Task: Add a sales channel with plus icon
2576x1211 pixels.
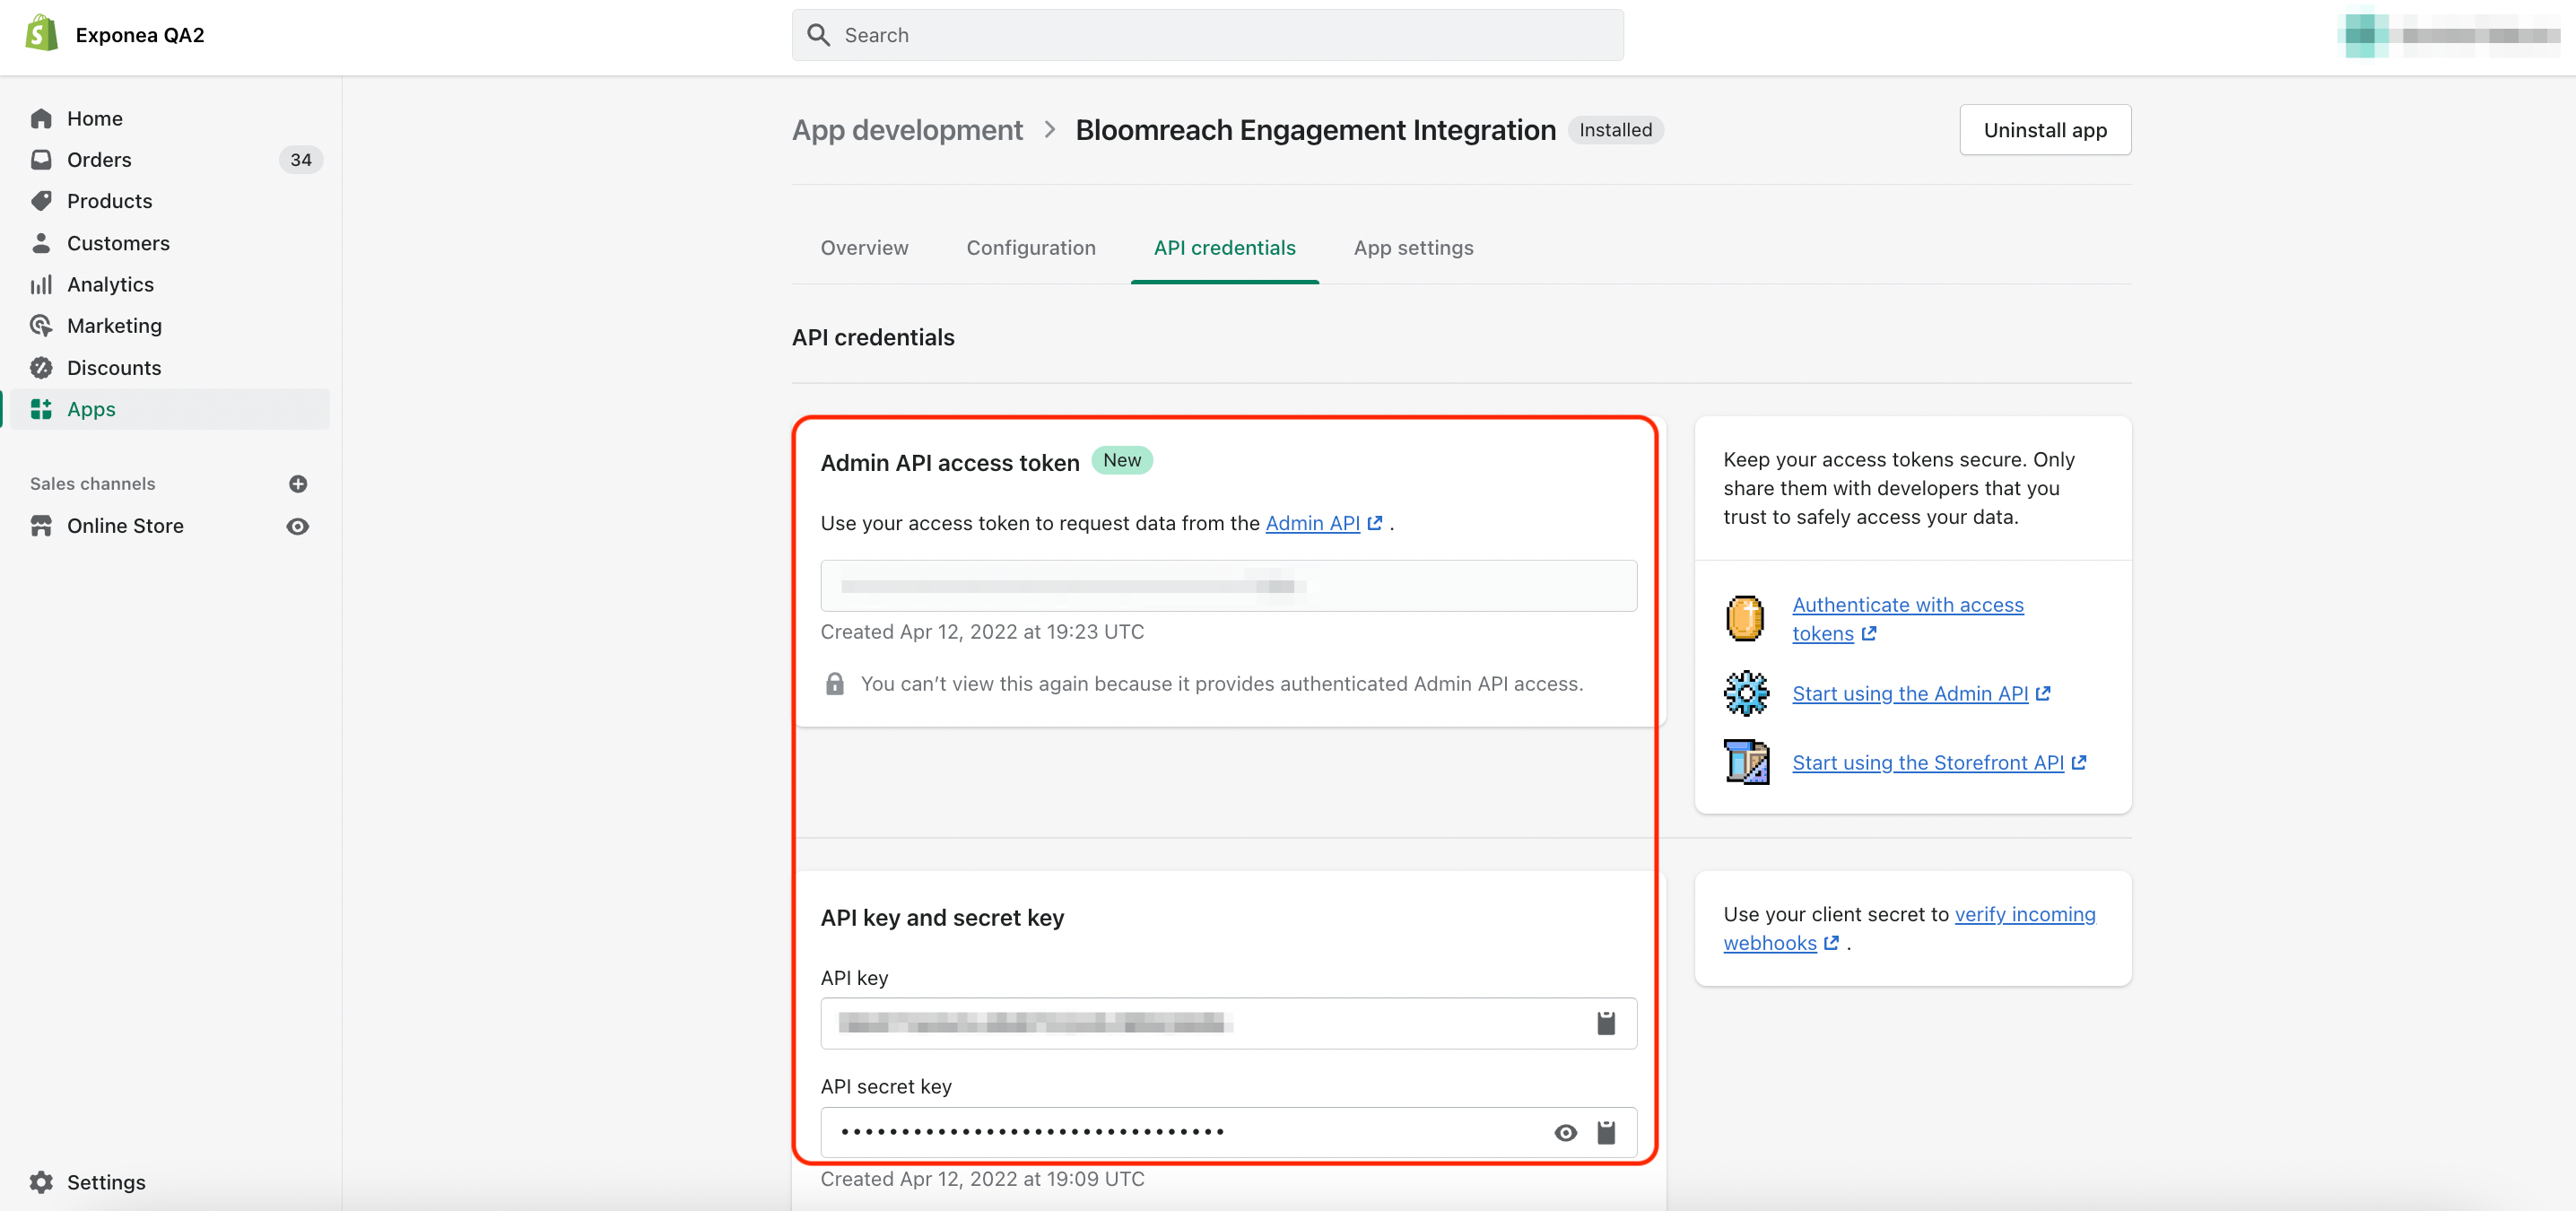Action: click(x=298, y=484)
